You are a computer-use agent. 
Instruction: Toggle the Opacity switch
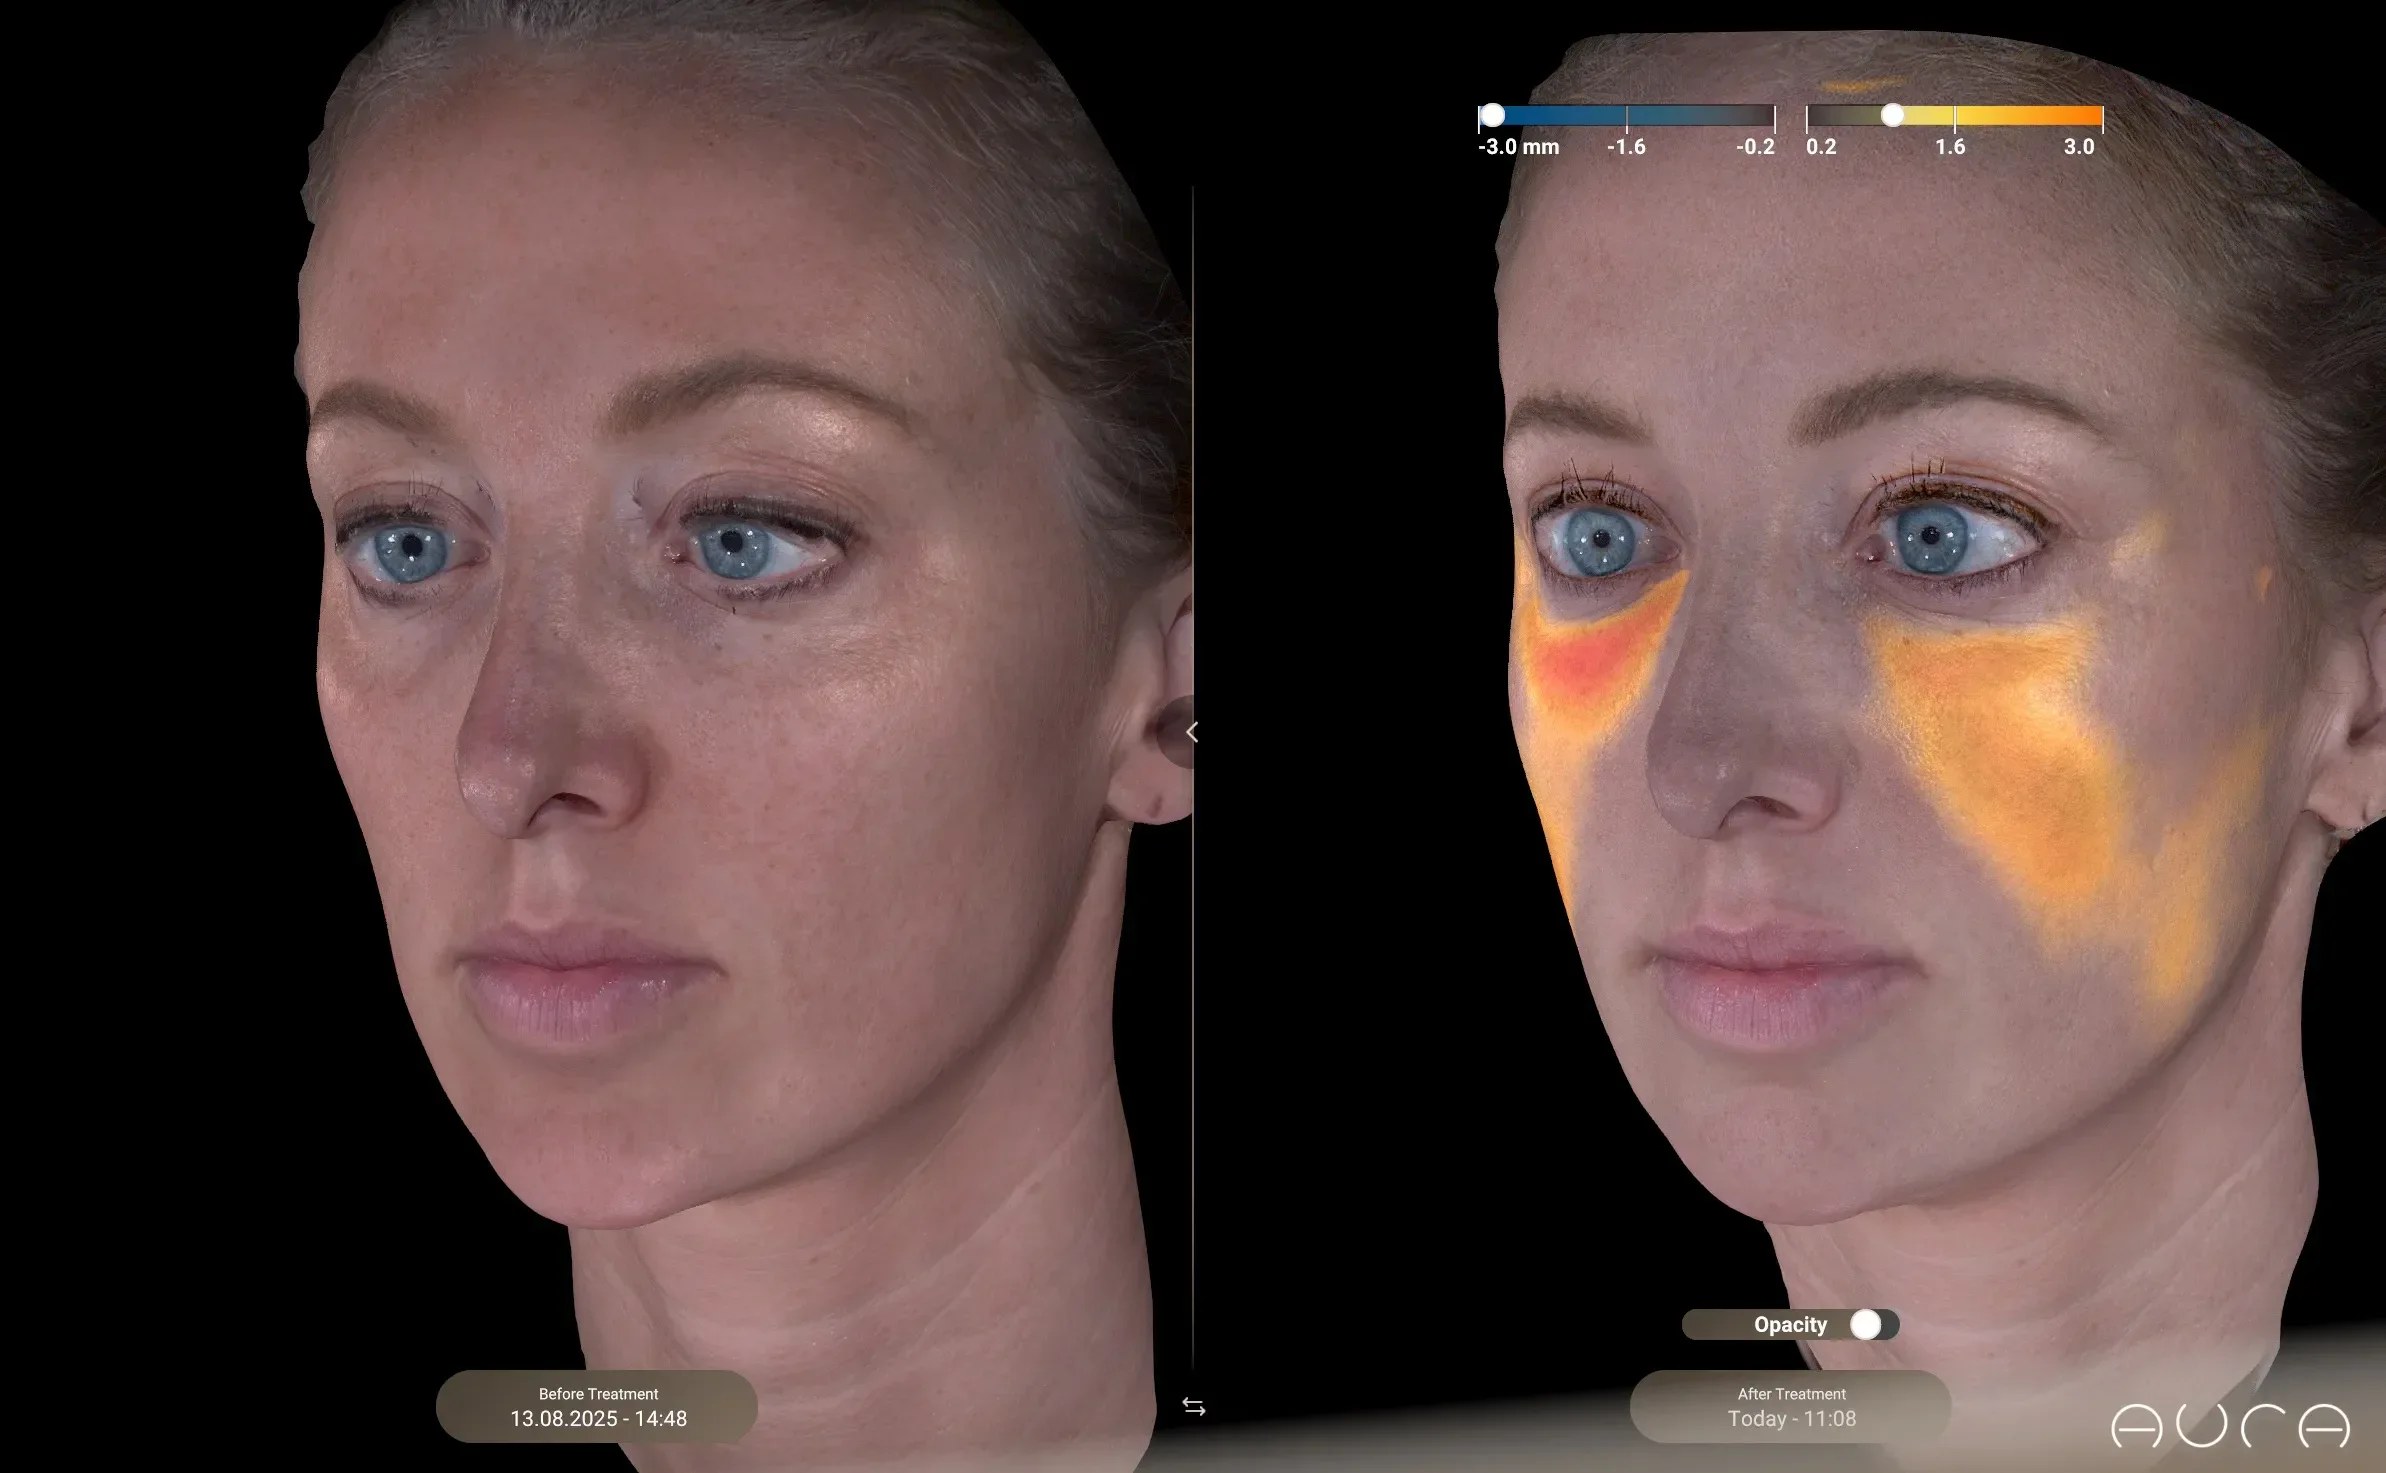click(x=1870, y=1325)
